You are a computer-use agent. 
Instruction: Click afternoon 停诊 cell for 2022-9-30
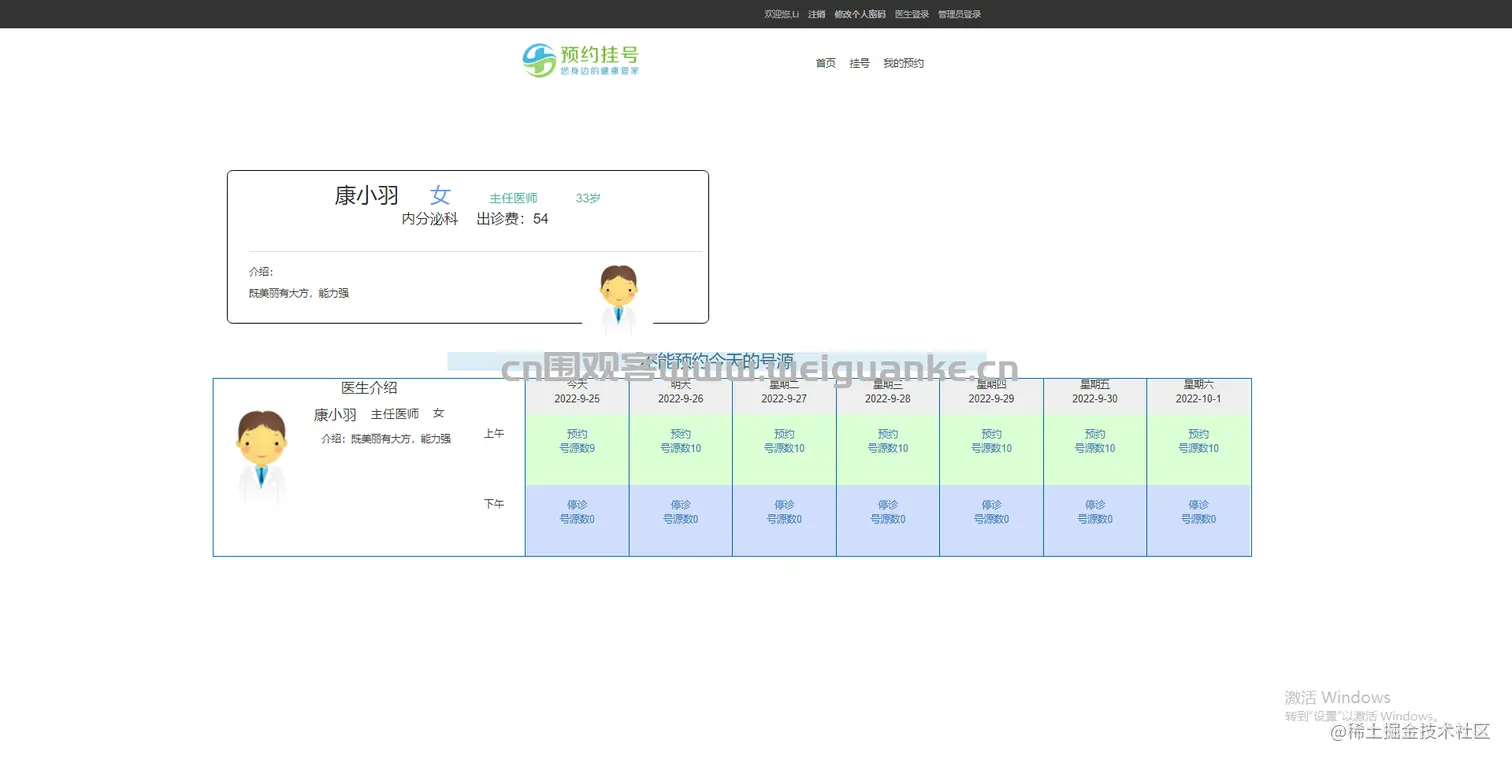1095,520
